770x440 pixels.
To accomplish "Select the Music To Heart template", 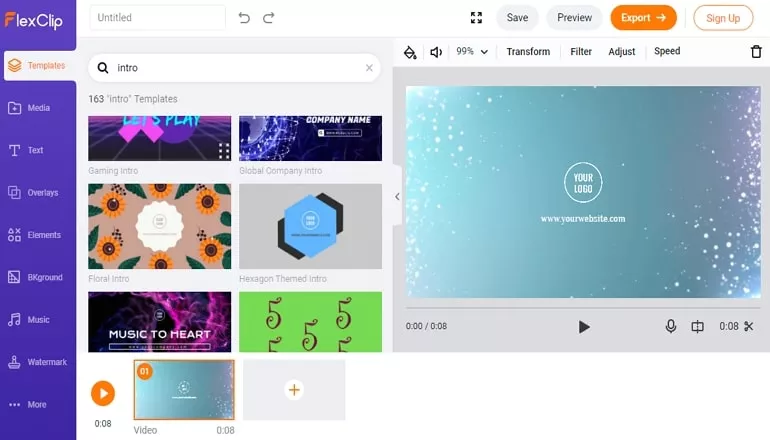I will click(x=160, y=322).
